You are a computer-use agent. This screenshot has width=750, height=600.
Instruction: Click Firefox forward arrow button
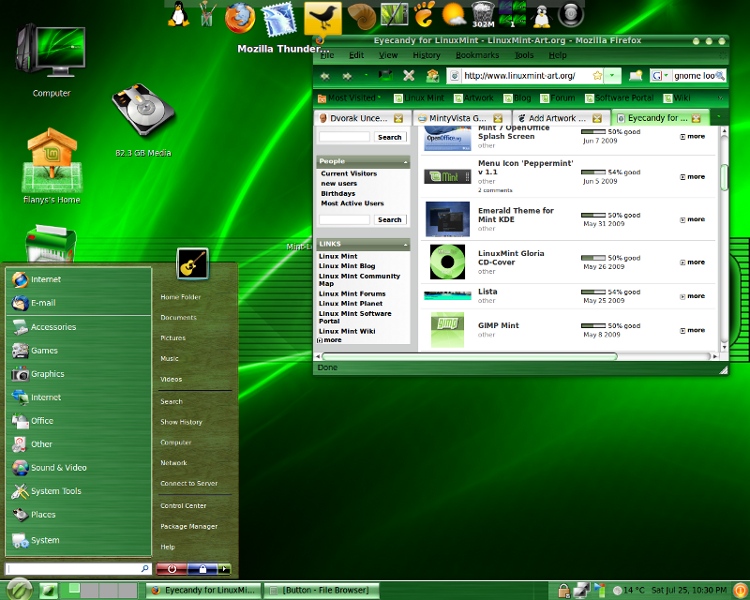[347, 76]
